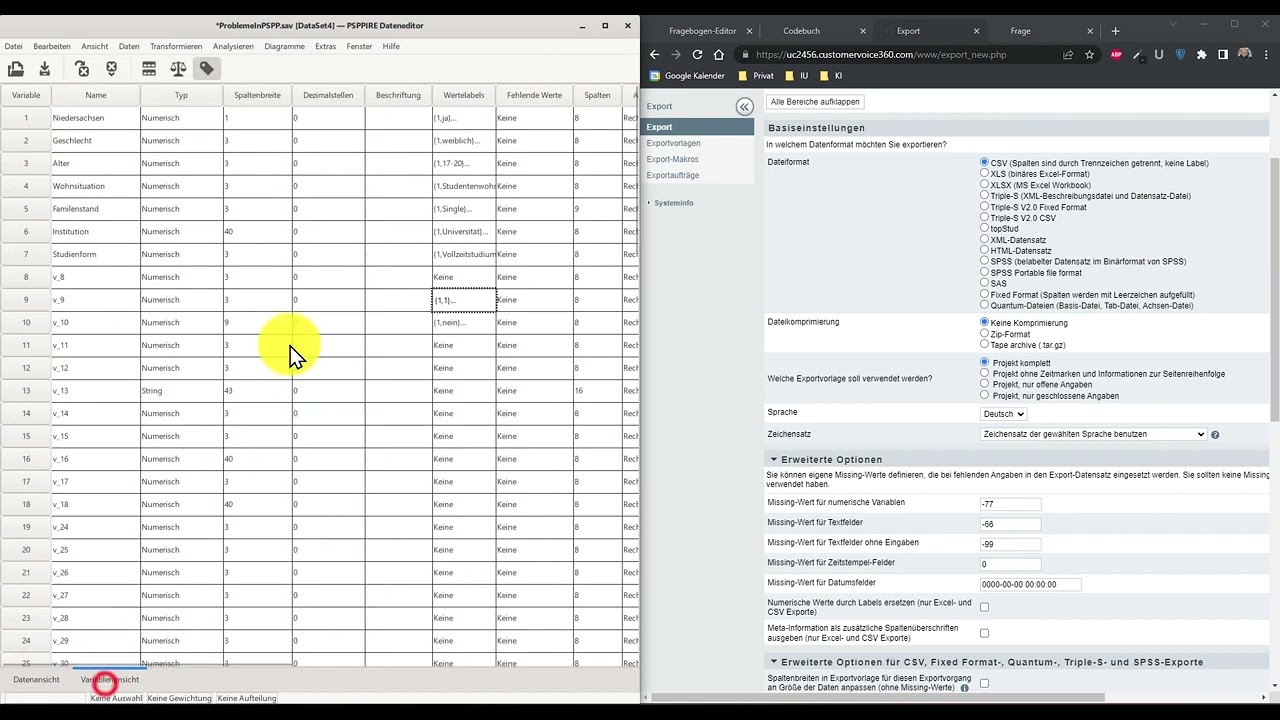Click the Alle Bereiche aufklappen button
This screenshot has width=1280, height=720.
point(815,102)
